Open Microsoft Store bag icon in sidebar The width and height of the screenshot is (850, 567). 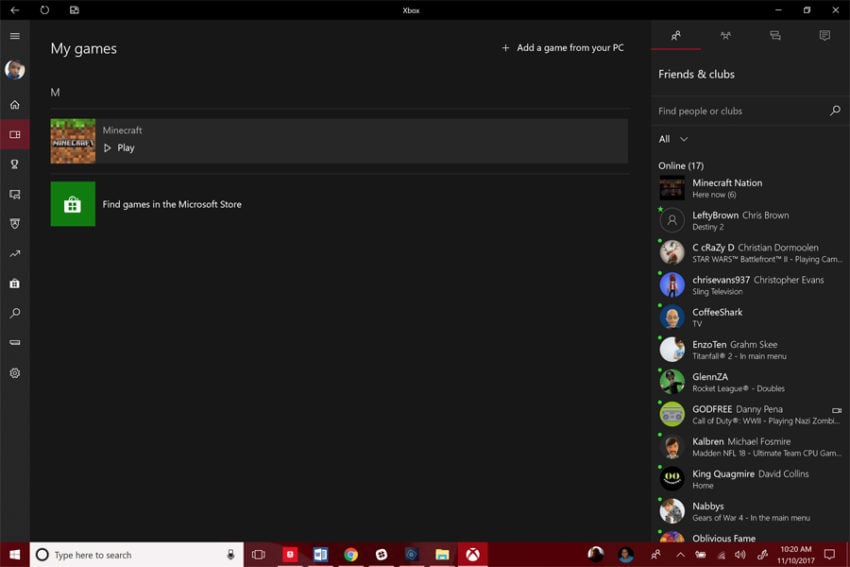coord(15,283)
